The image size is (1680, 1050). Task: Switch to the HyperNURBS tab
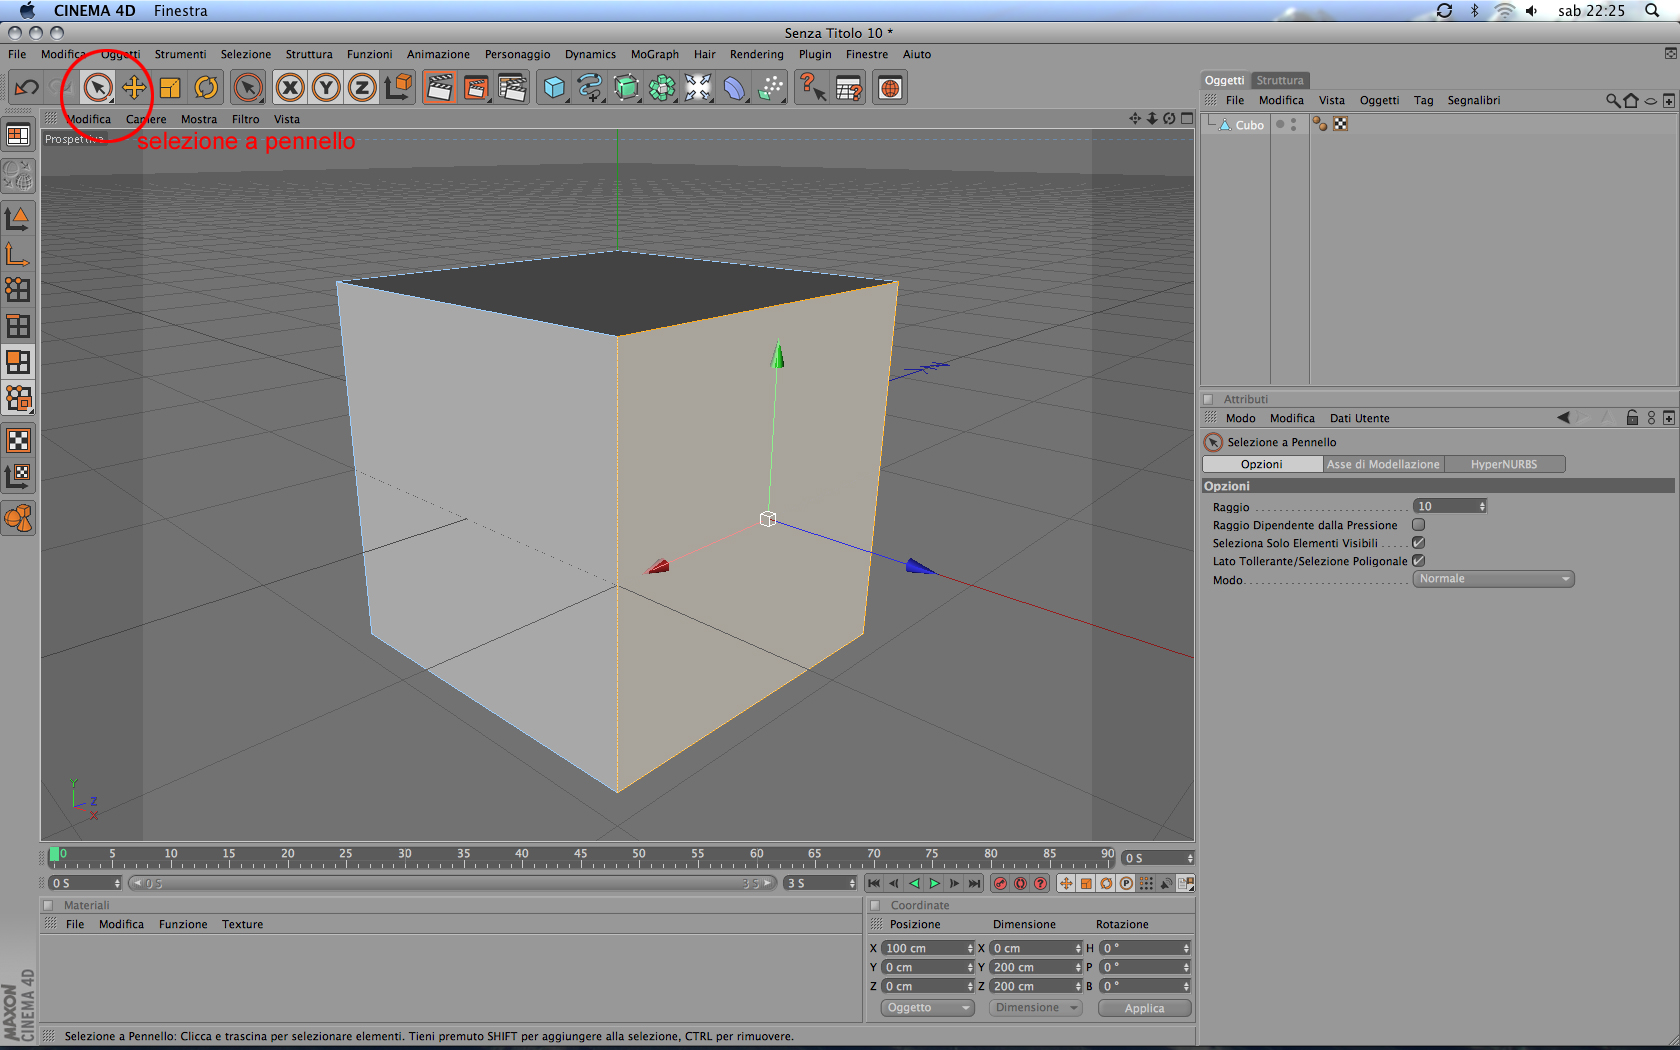pyautogui.click(x=1504, y=464)
